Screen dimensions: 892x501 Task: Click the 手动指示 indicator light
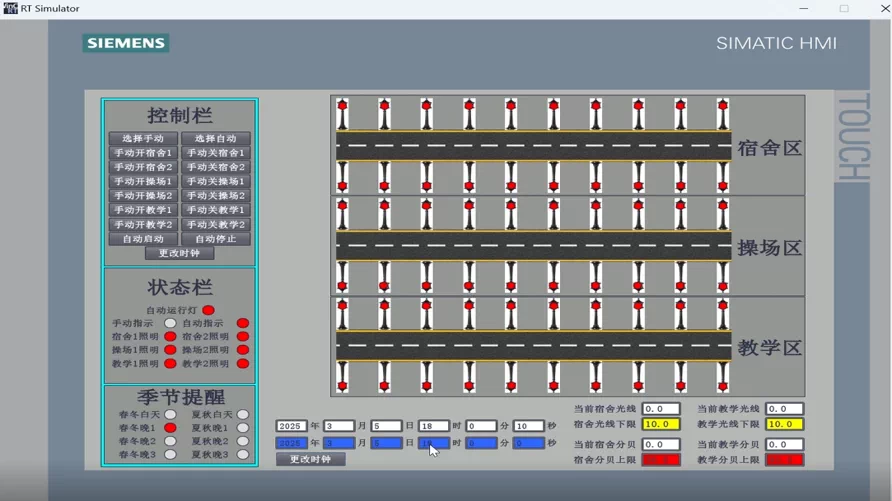(170, 323)
